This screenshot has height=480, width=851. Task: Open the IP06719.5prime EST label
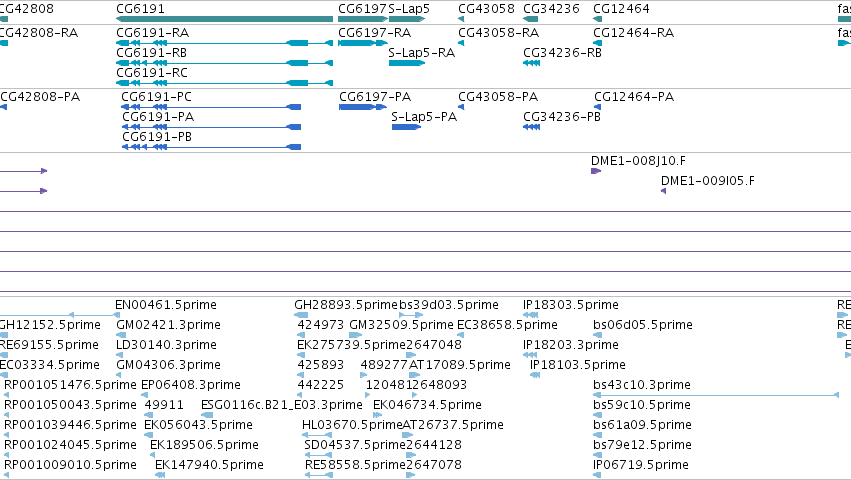pos(641,465)
